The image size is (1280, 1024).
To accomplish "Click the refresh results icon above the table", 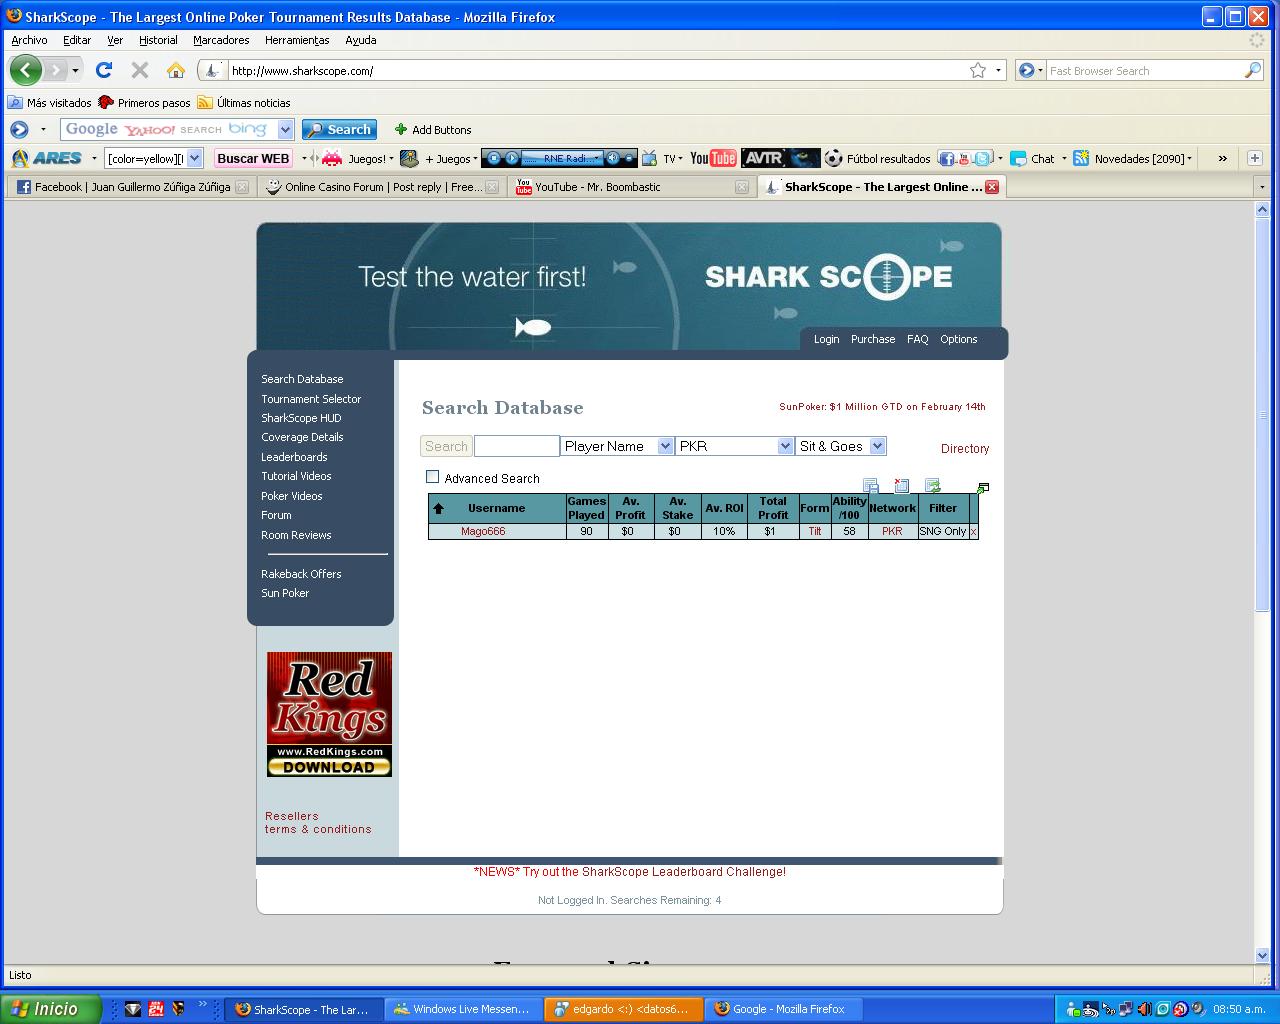I will 933,486.
